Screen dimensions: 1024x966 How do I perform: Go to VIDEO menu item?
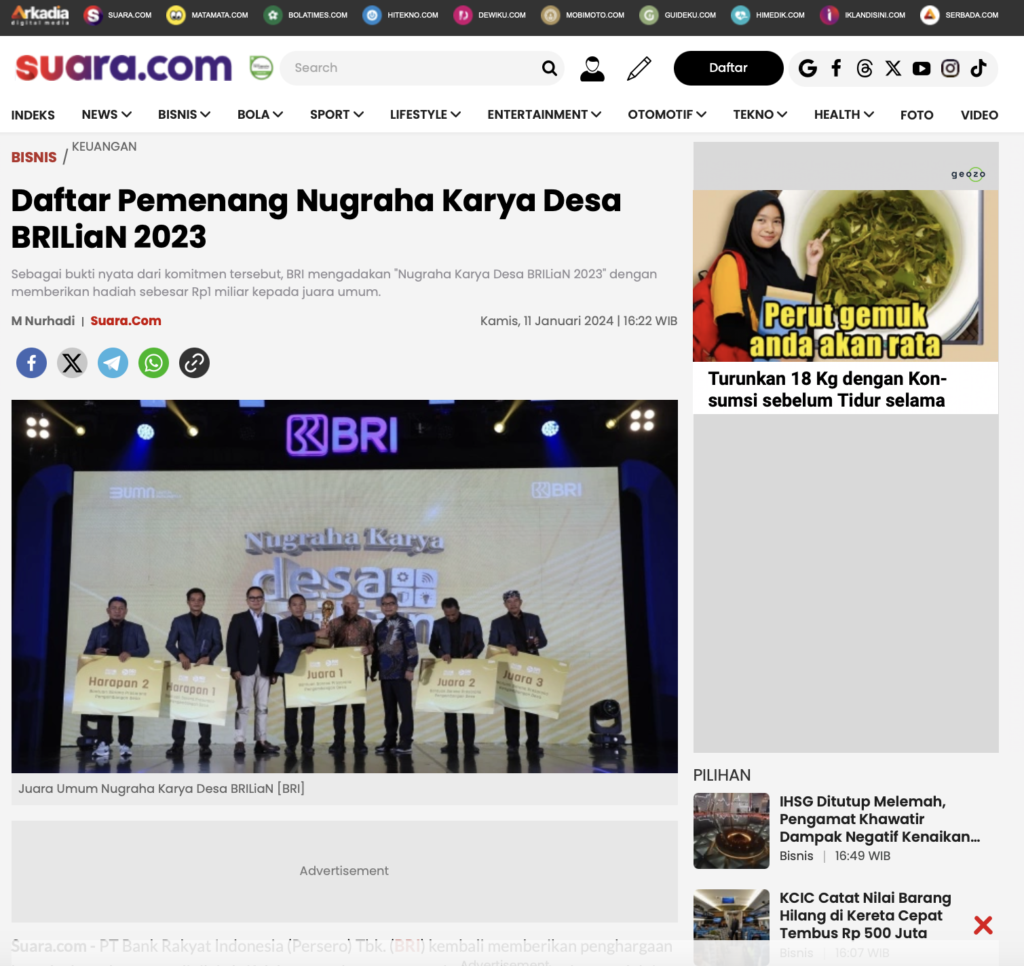(979, 115)
